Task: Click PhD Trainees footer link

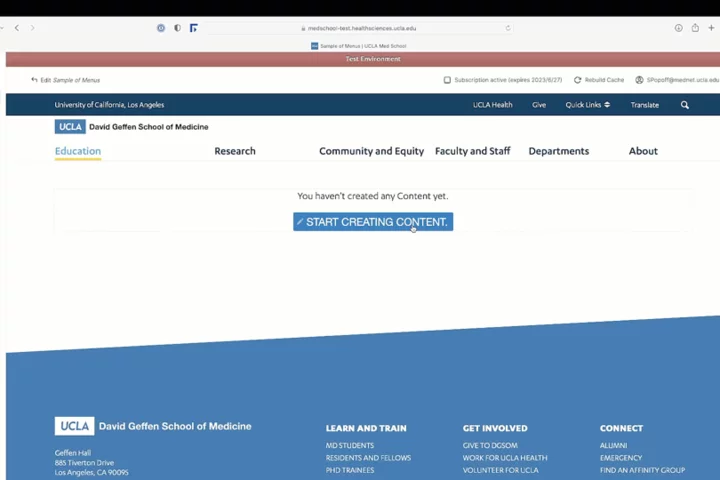Action: point(350,470)
